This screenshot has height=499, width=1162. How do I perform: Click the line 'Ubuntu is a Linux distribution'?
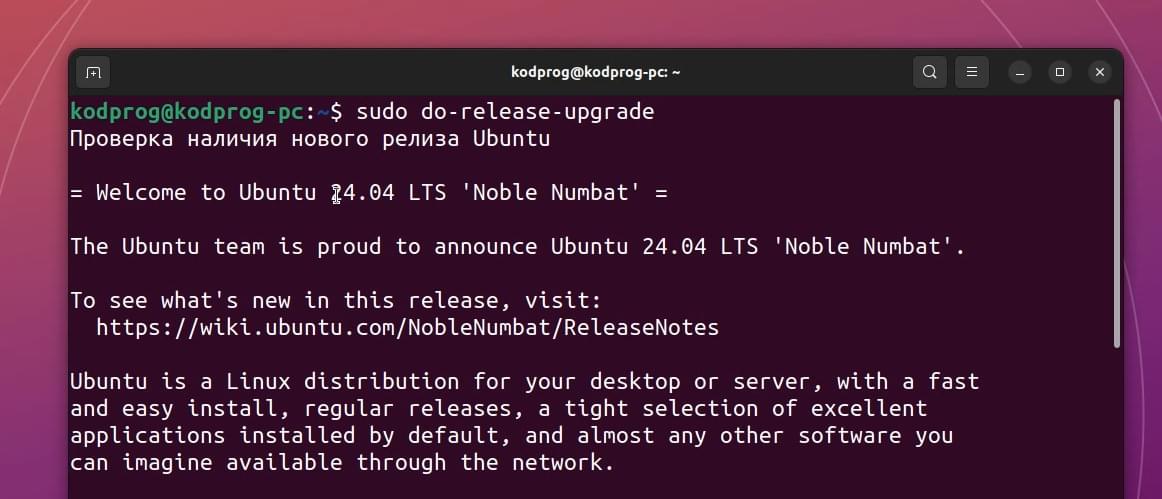coord(525,382)
